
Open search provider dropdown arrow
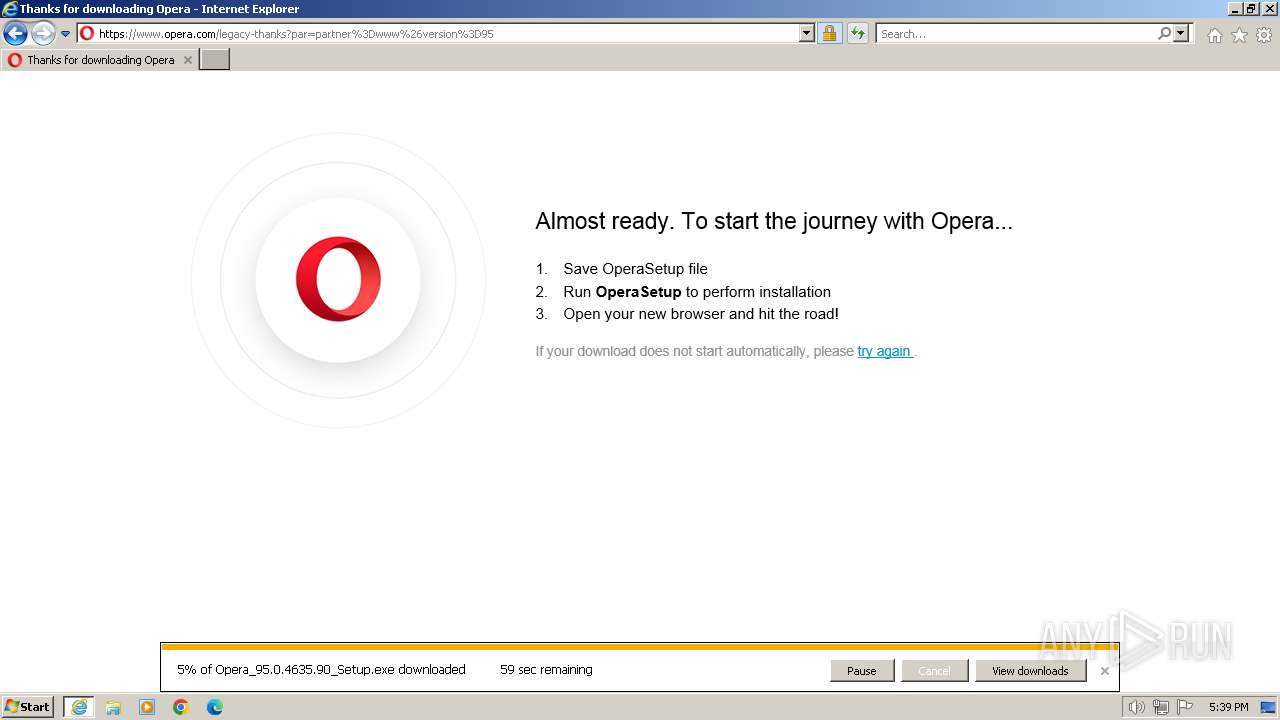pos(1181,33)
